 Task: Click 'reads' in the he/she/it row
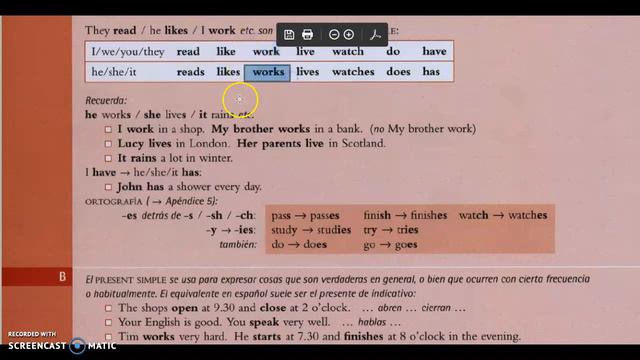[x=191, y=72]
